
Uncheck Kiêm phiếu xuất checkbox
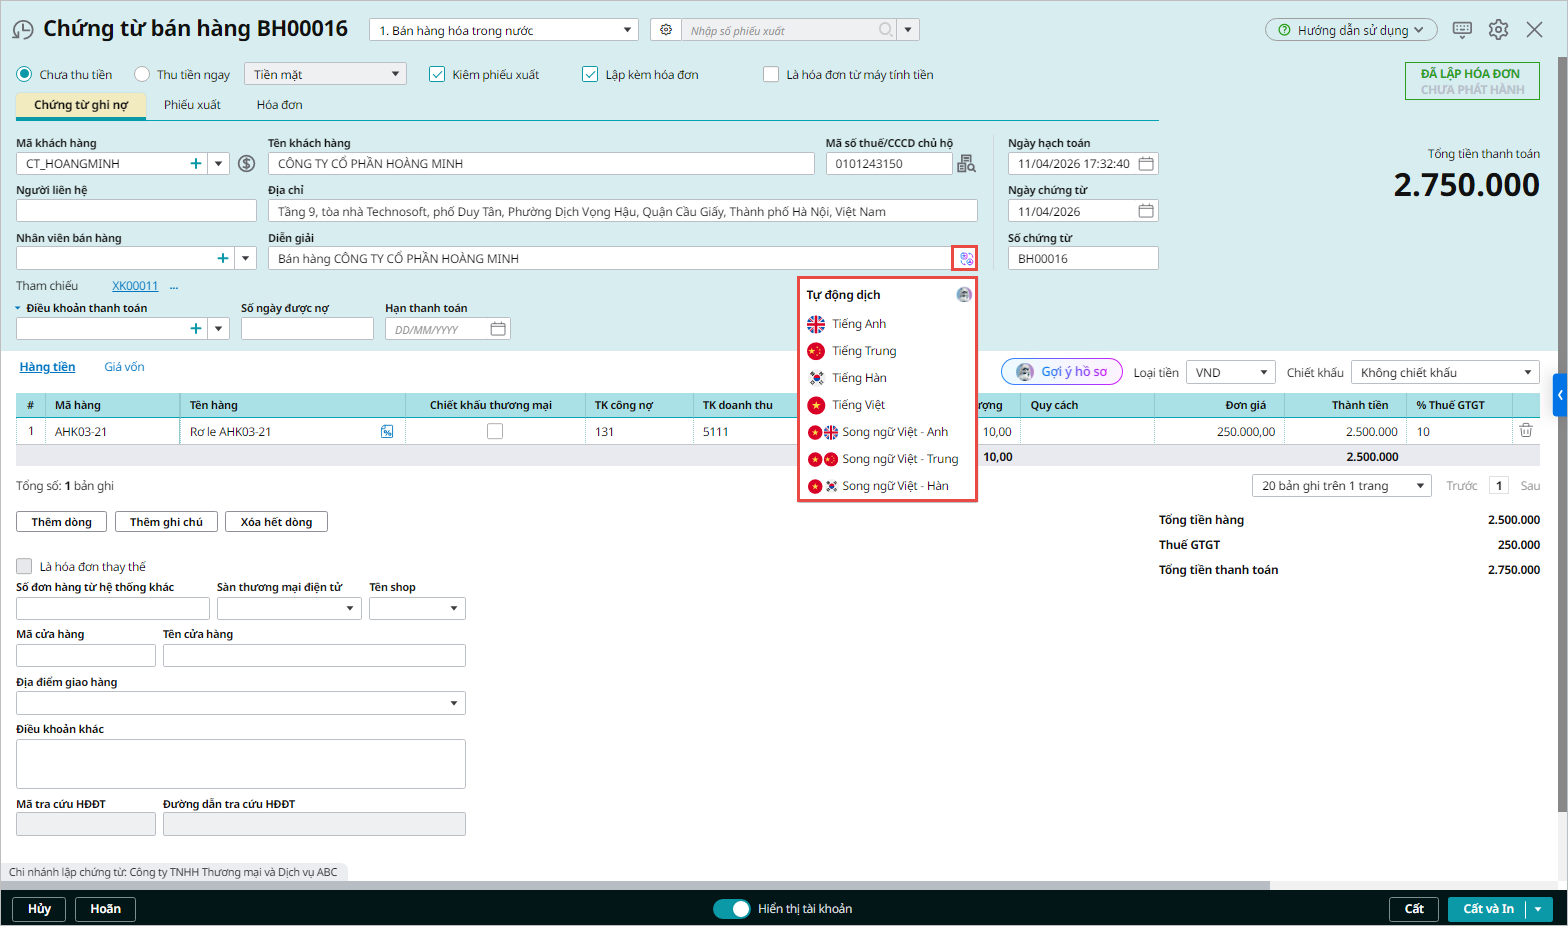click(437, 74)
